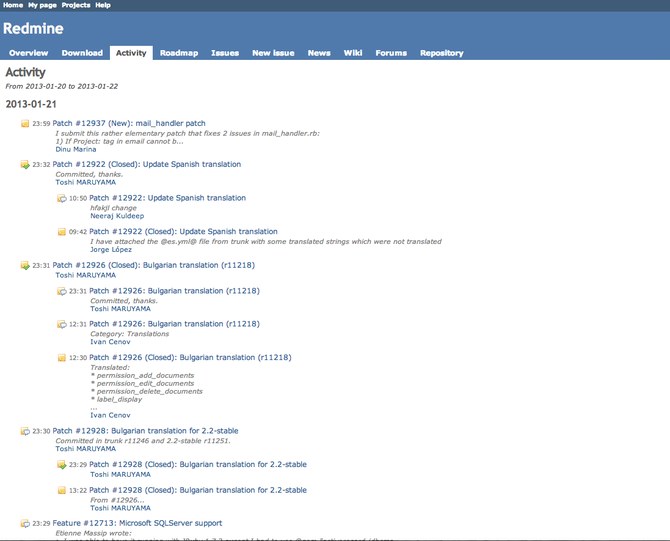Click the new-issue icon beside Patch #12937
Screen dimensions: 670x541
[25, 123]
